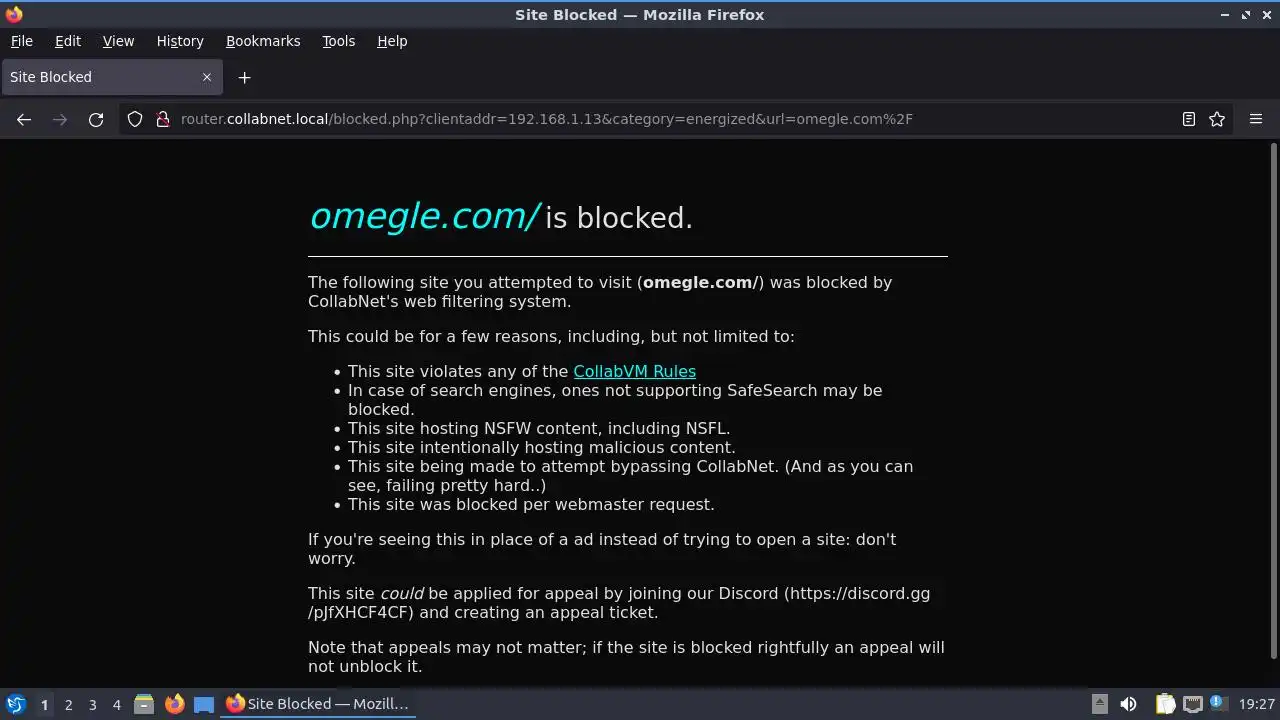Image resolution: width=1280 pixels, height=720 pixels.
Task: Follow the CollabVM Rules link
Action: point(634,371)
